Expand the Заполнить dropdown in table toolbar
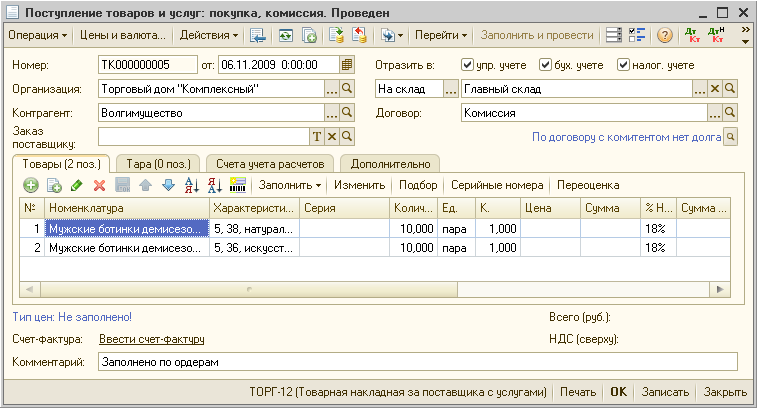Screen dimensions: 757x408 pyautogui.click(x=290, y=185)
